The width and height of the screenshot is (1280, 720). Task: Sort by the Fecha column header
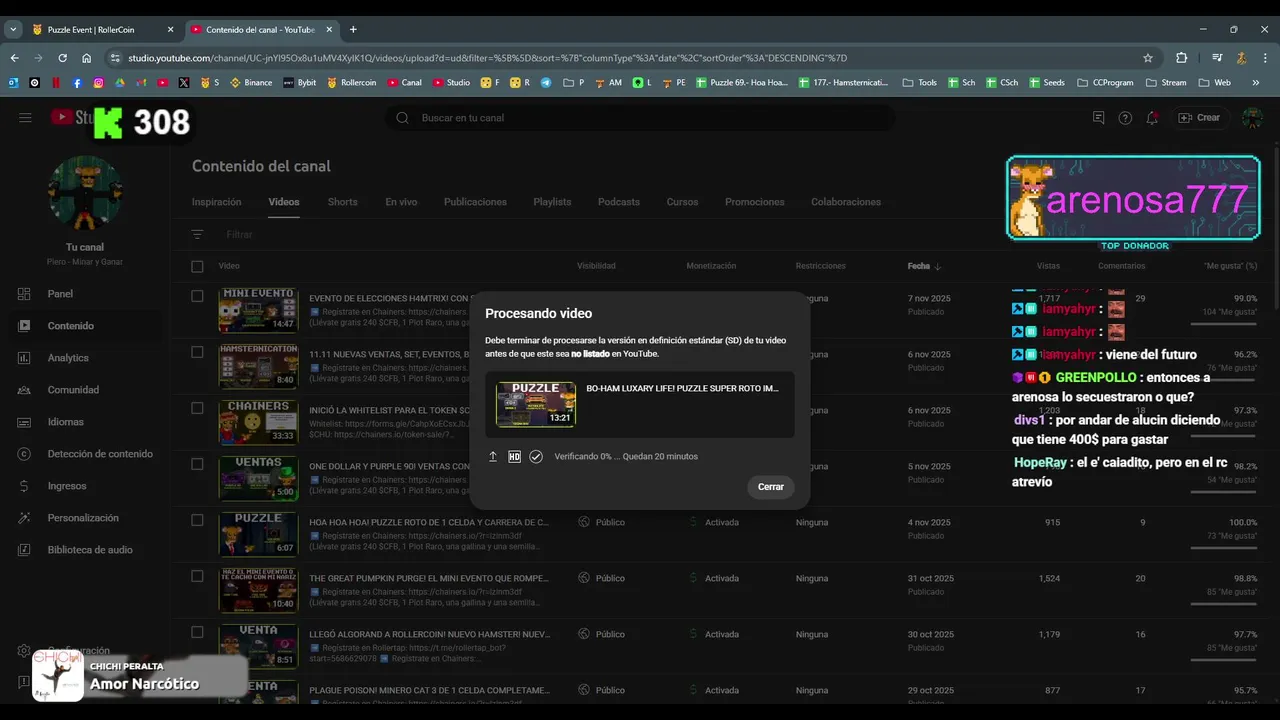coord(924,266)
